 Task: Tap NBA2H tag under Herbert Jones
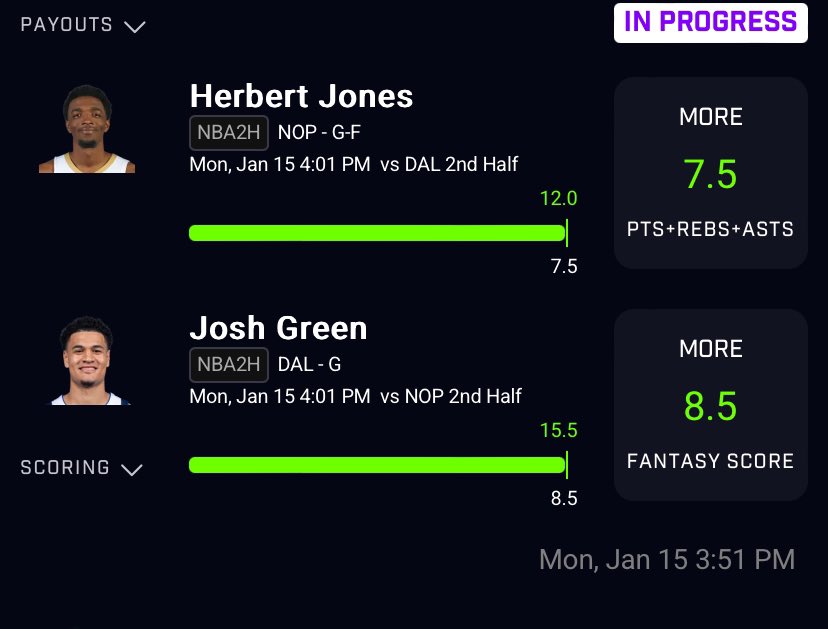(229, 133)
